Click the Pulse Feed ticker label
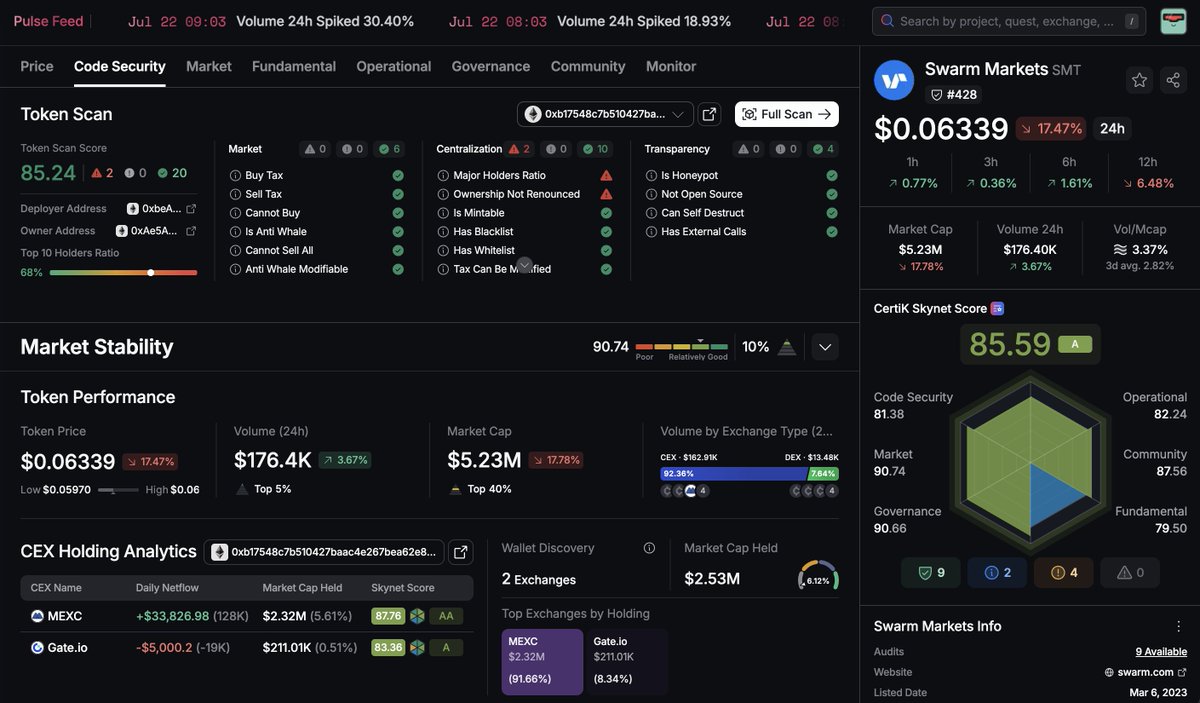 pyautogui.click(x=48, y=21)
